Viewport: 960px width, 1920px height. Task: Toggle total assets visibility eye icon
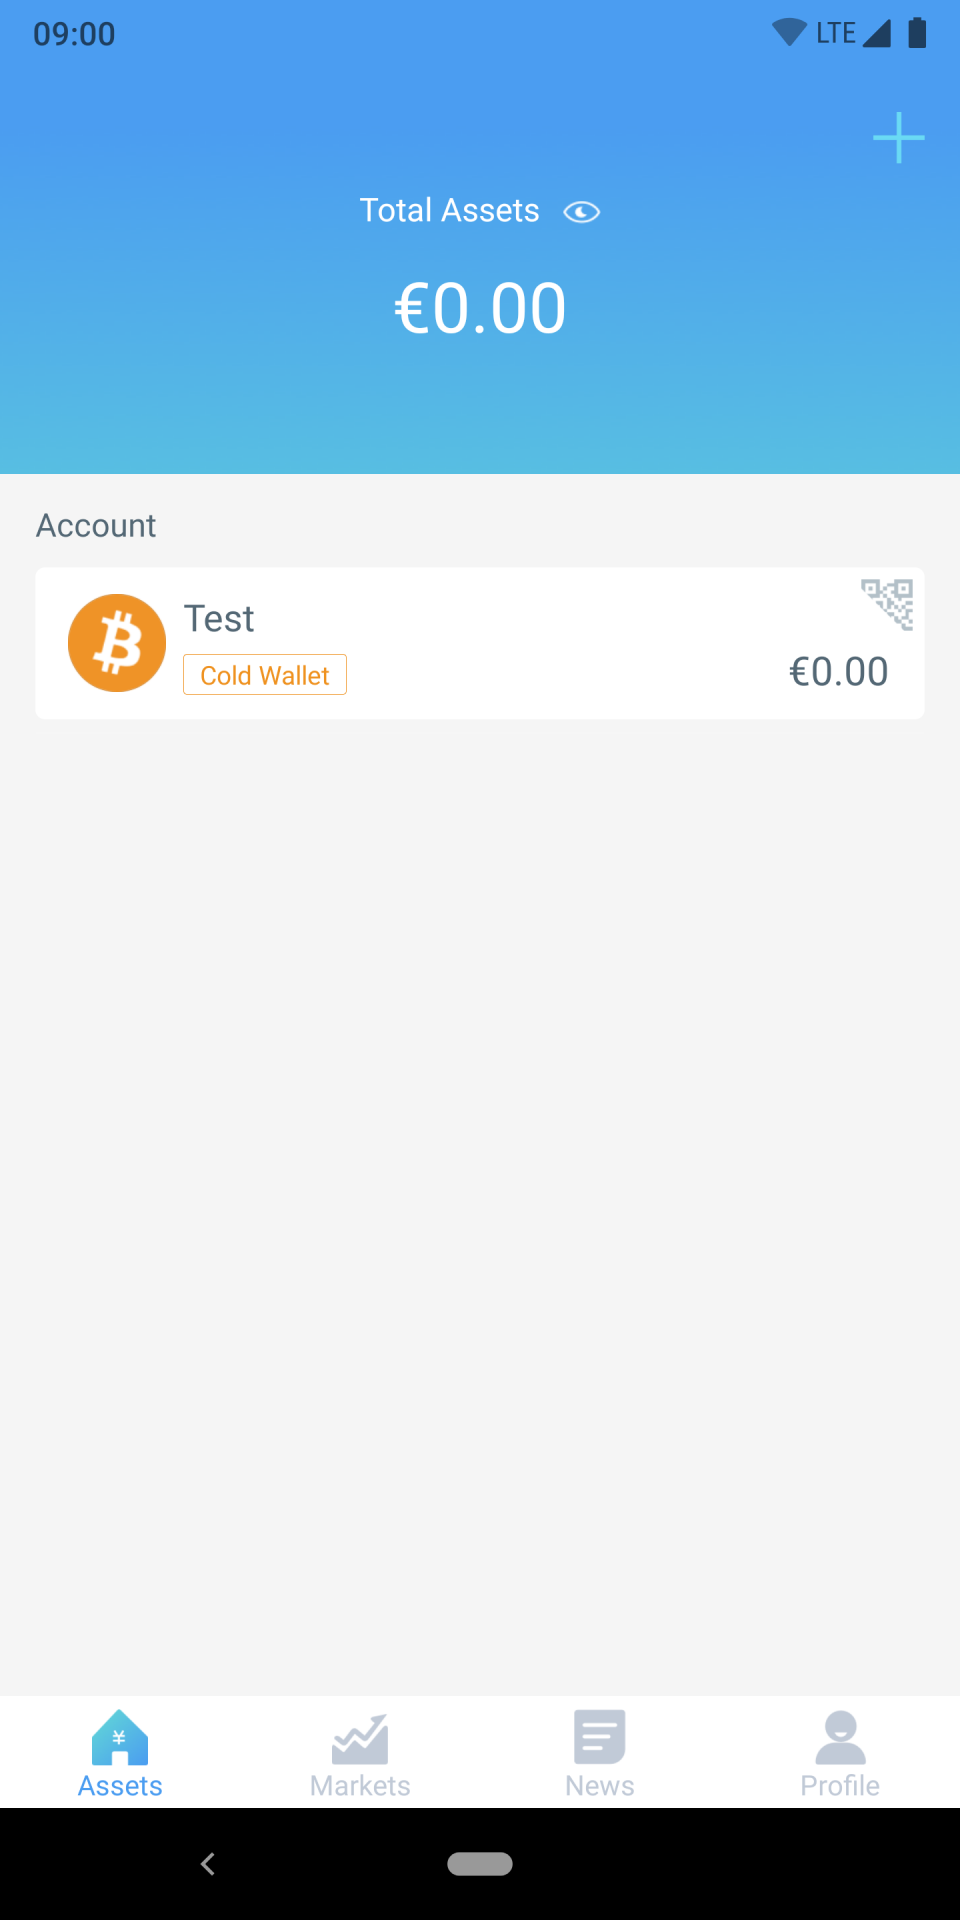(581, 212)
